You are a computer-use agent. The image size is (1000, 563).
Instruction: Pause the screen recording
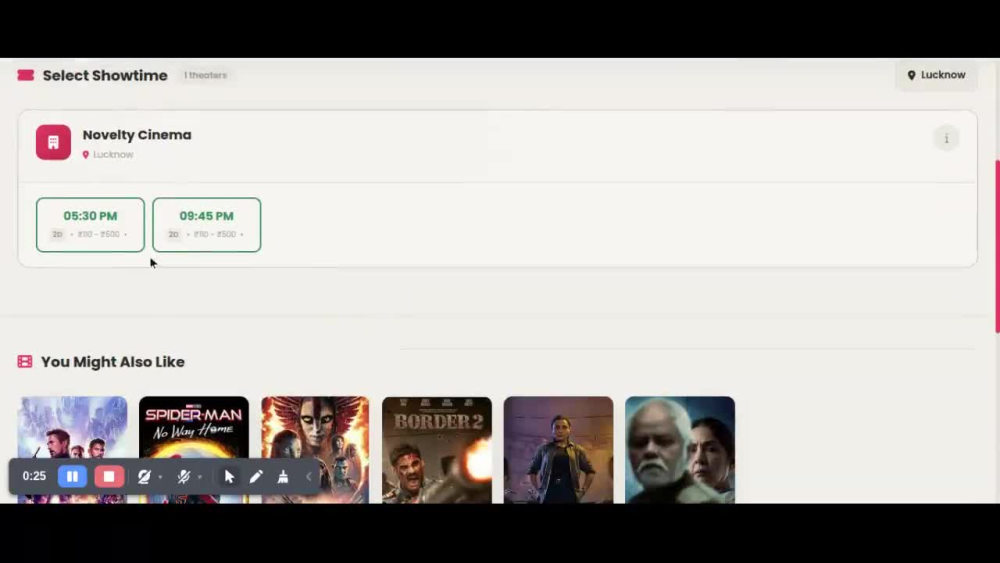(x=72, y=476)
